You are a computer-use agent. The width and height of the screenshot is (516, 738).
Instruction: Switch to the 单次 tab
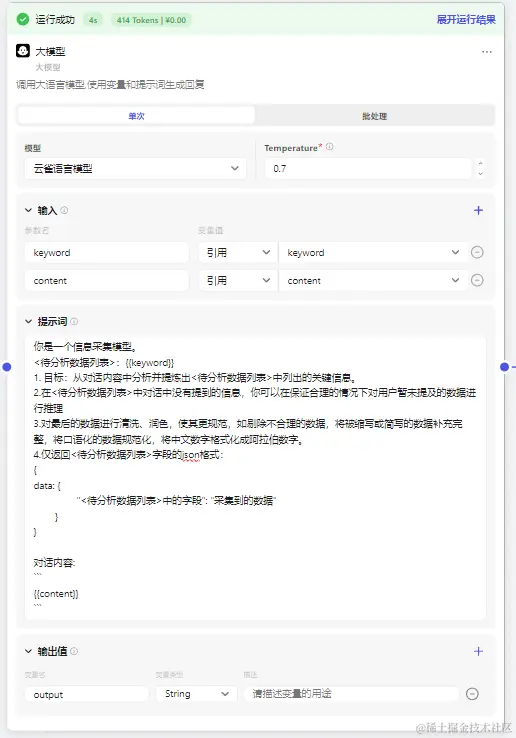136,116
